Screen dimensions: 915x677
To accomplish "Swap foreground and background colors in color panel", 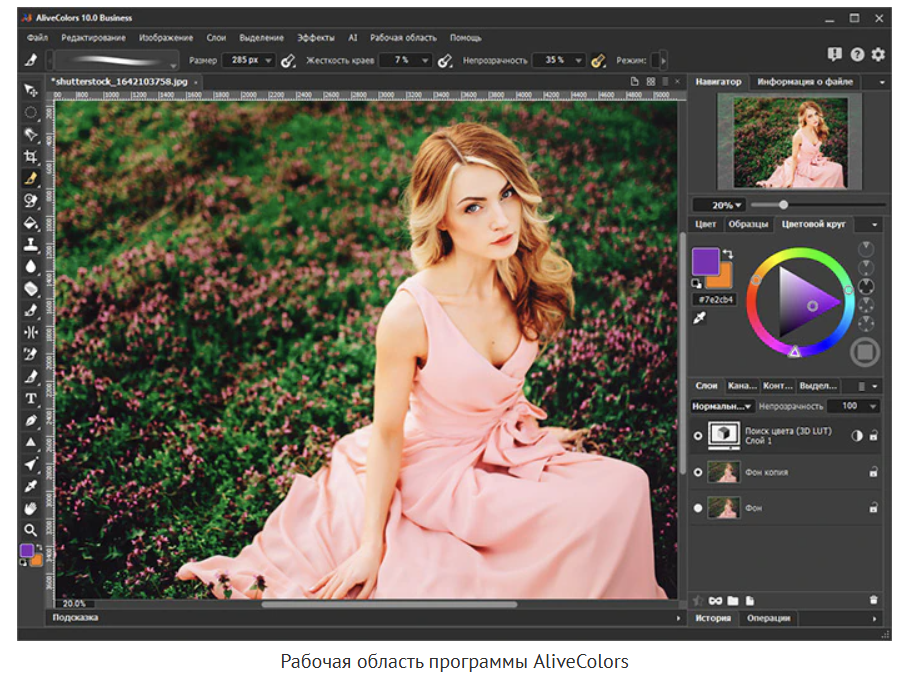I will click(728, 254).
